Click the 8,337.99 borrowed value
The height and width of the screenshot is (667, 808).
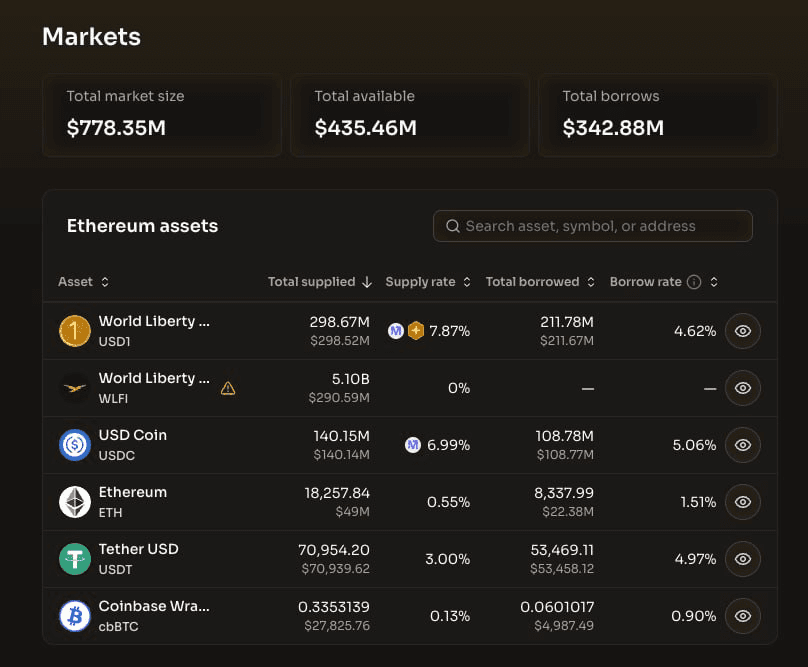click(564, 493)
